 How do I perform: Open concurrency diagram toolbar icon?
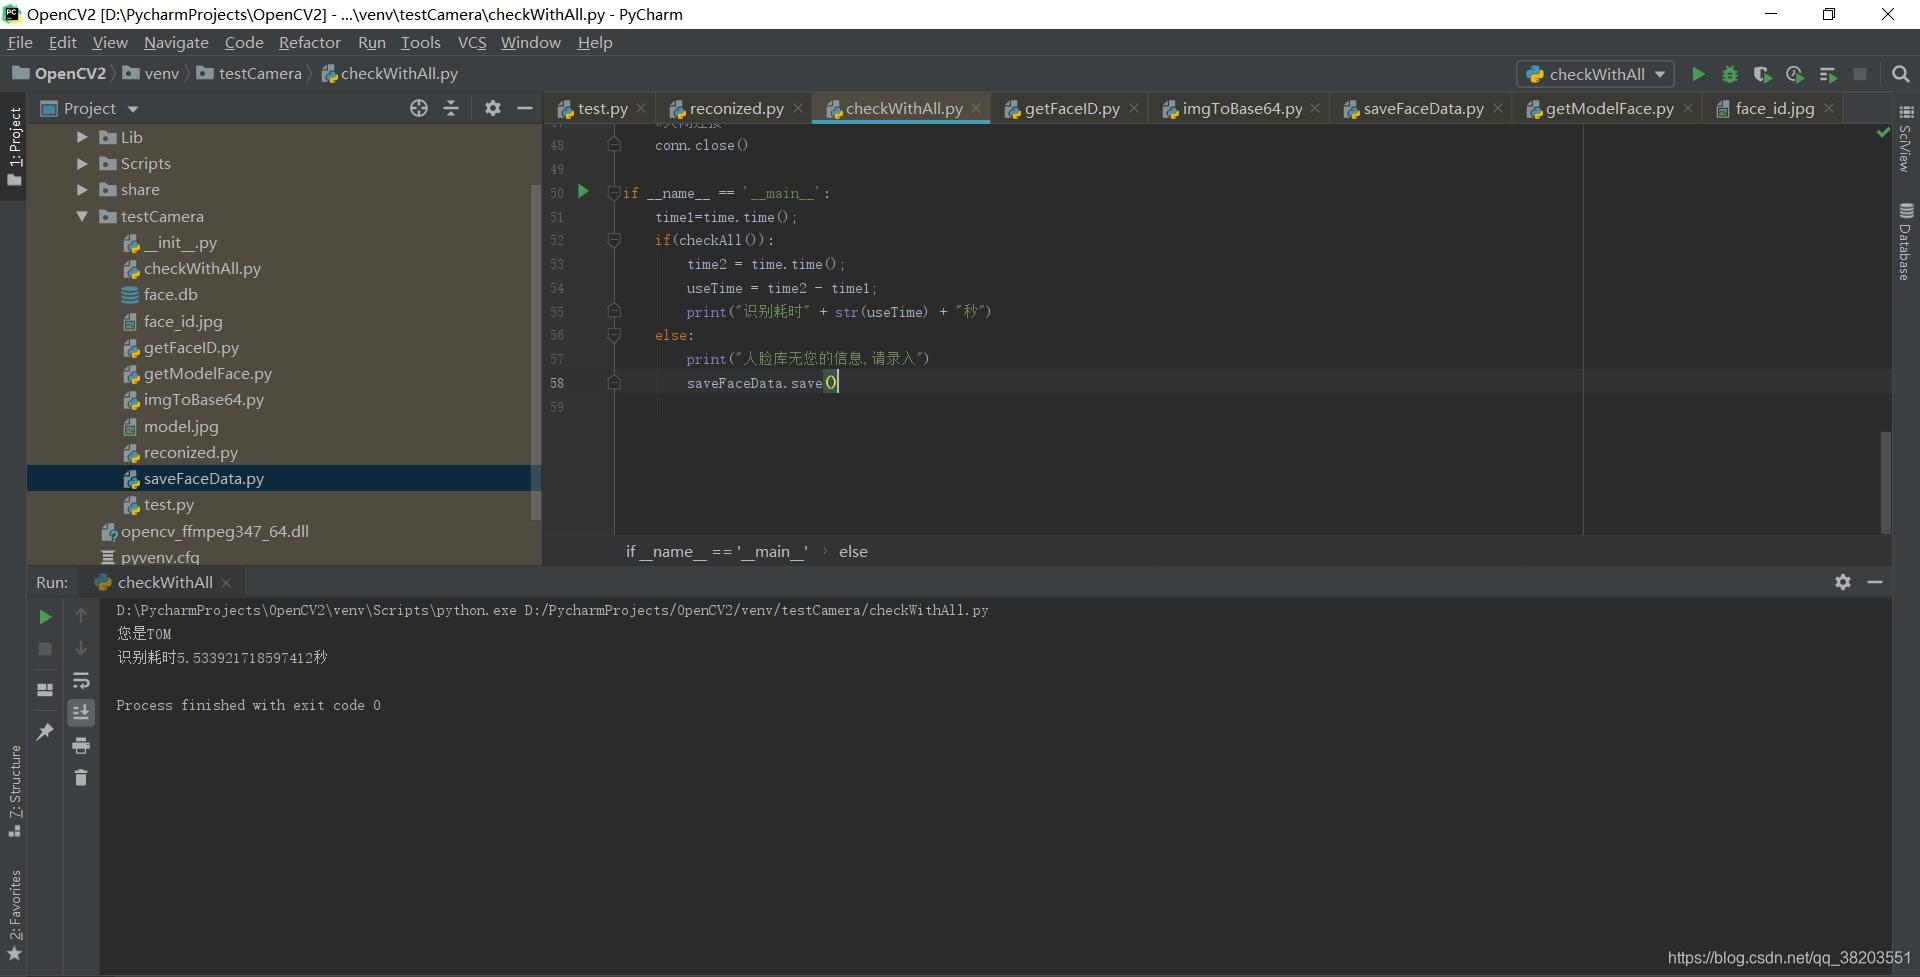click(x=1828, y=74)
